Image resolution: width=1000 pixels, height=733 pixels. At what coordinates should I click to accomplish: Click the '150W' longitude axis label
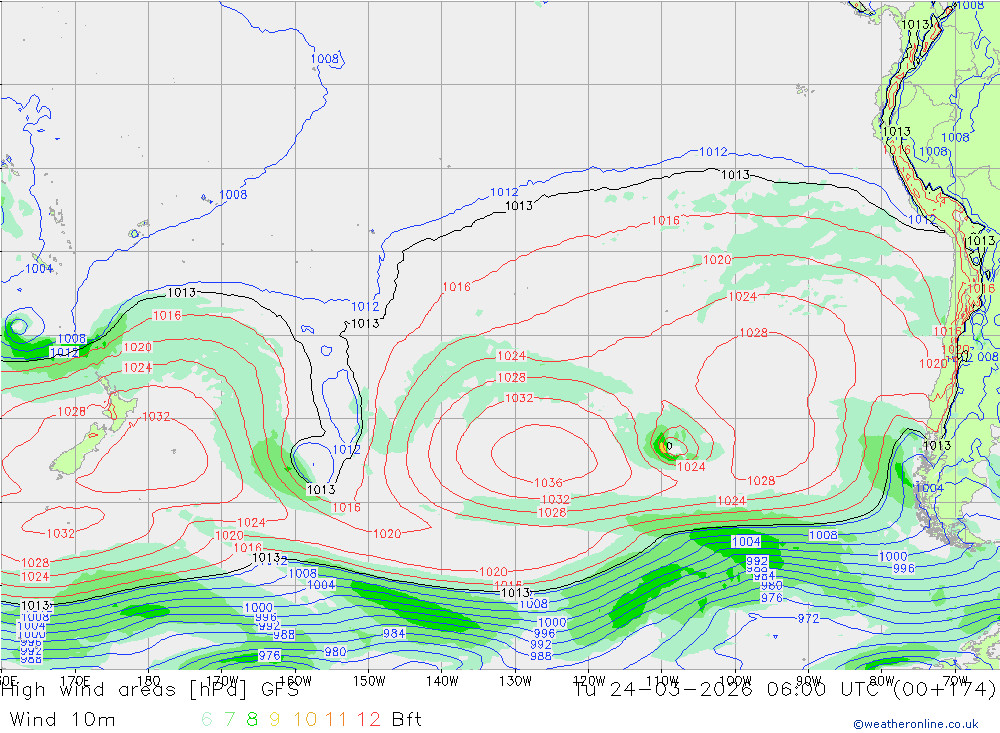pos(369,681)
